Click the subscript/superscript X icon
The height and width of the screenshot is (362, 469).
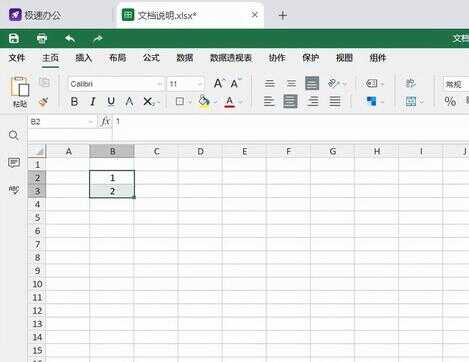coord(148,101)
